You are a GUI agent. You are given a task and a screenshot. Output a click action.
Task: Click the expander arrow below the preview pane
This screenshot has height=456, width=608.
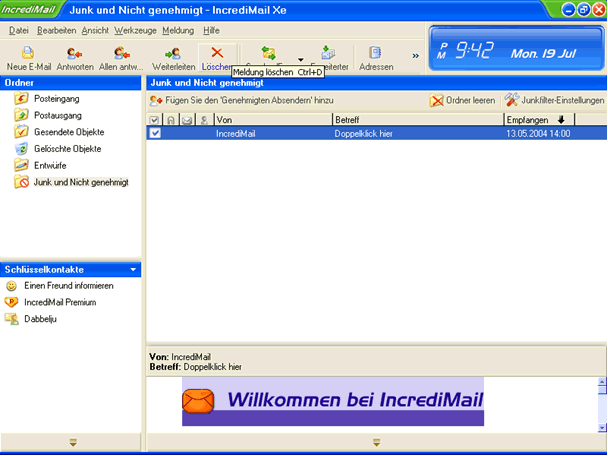(x=376, y=442)
